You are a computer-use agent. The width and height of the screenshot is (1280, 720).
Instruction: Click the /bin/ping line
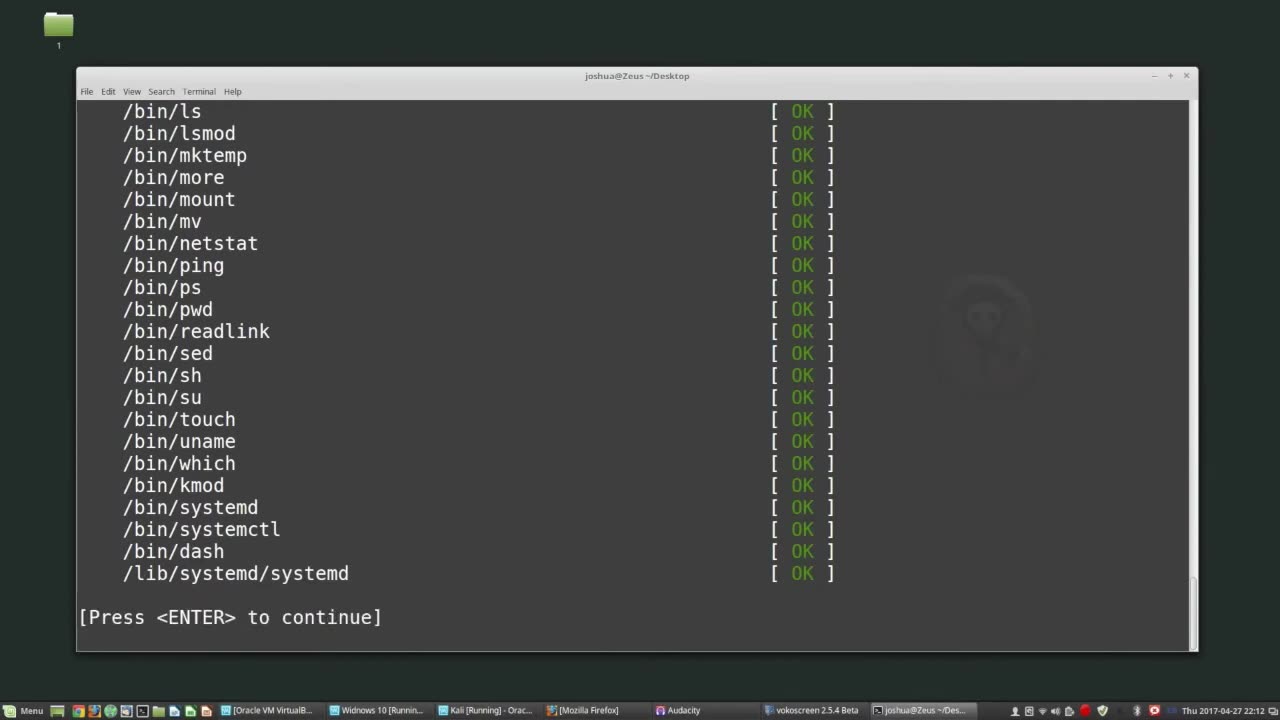click(173, 265)
